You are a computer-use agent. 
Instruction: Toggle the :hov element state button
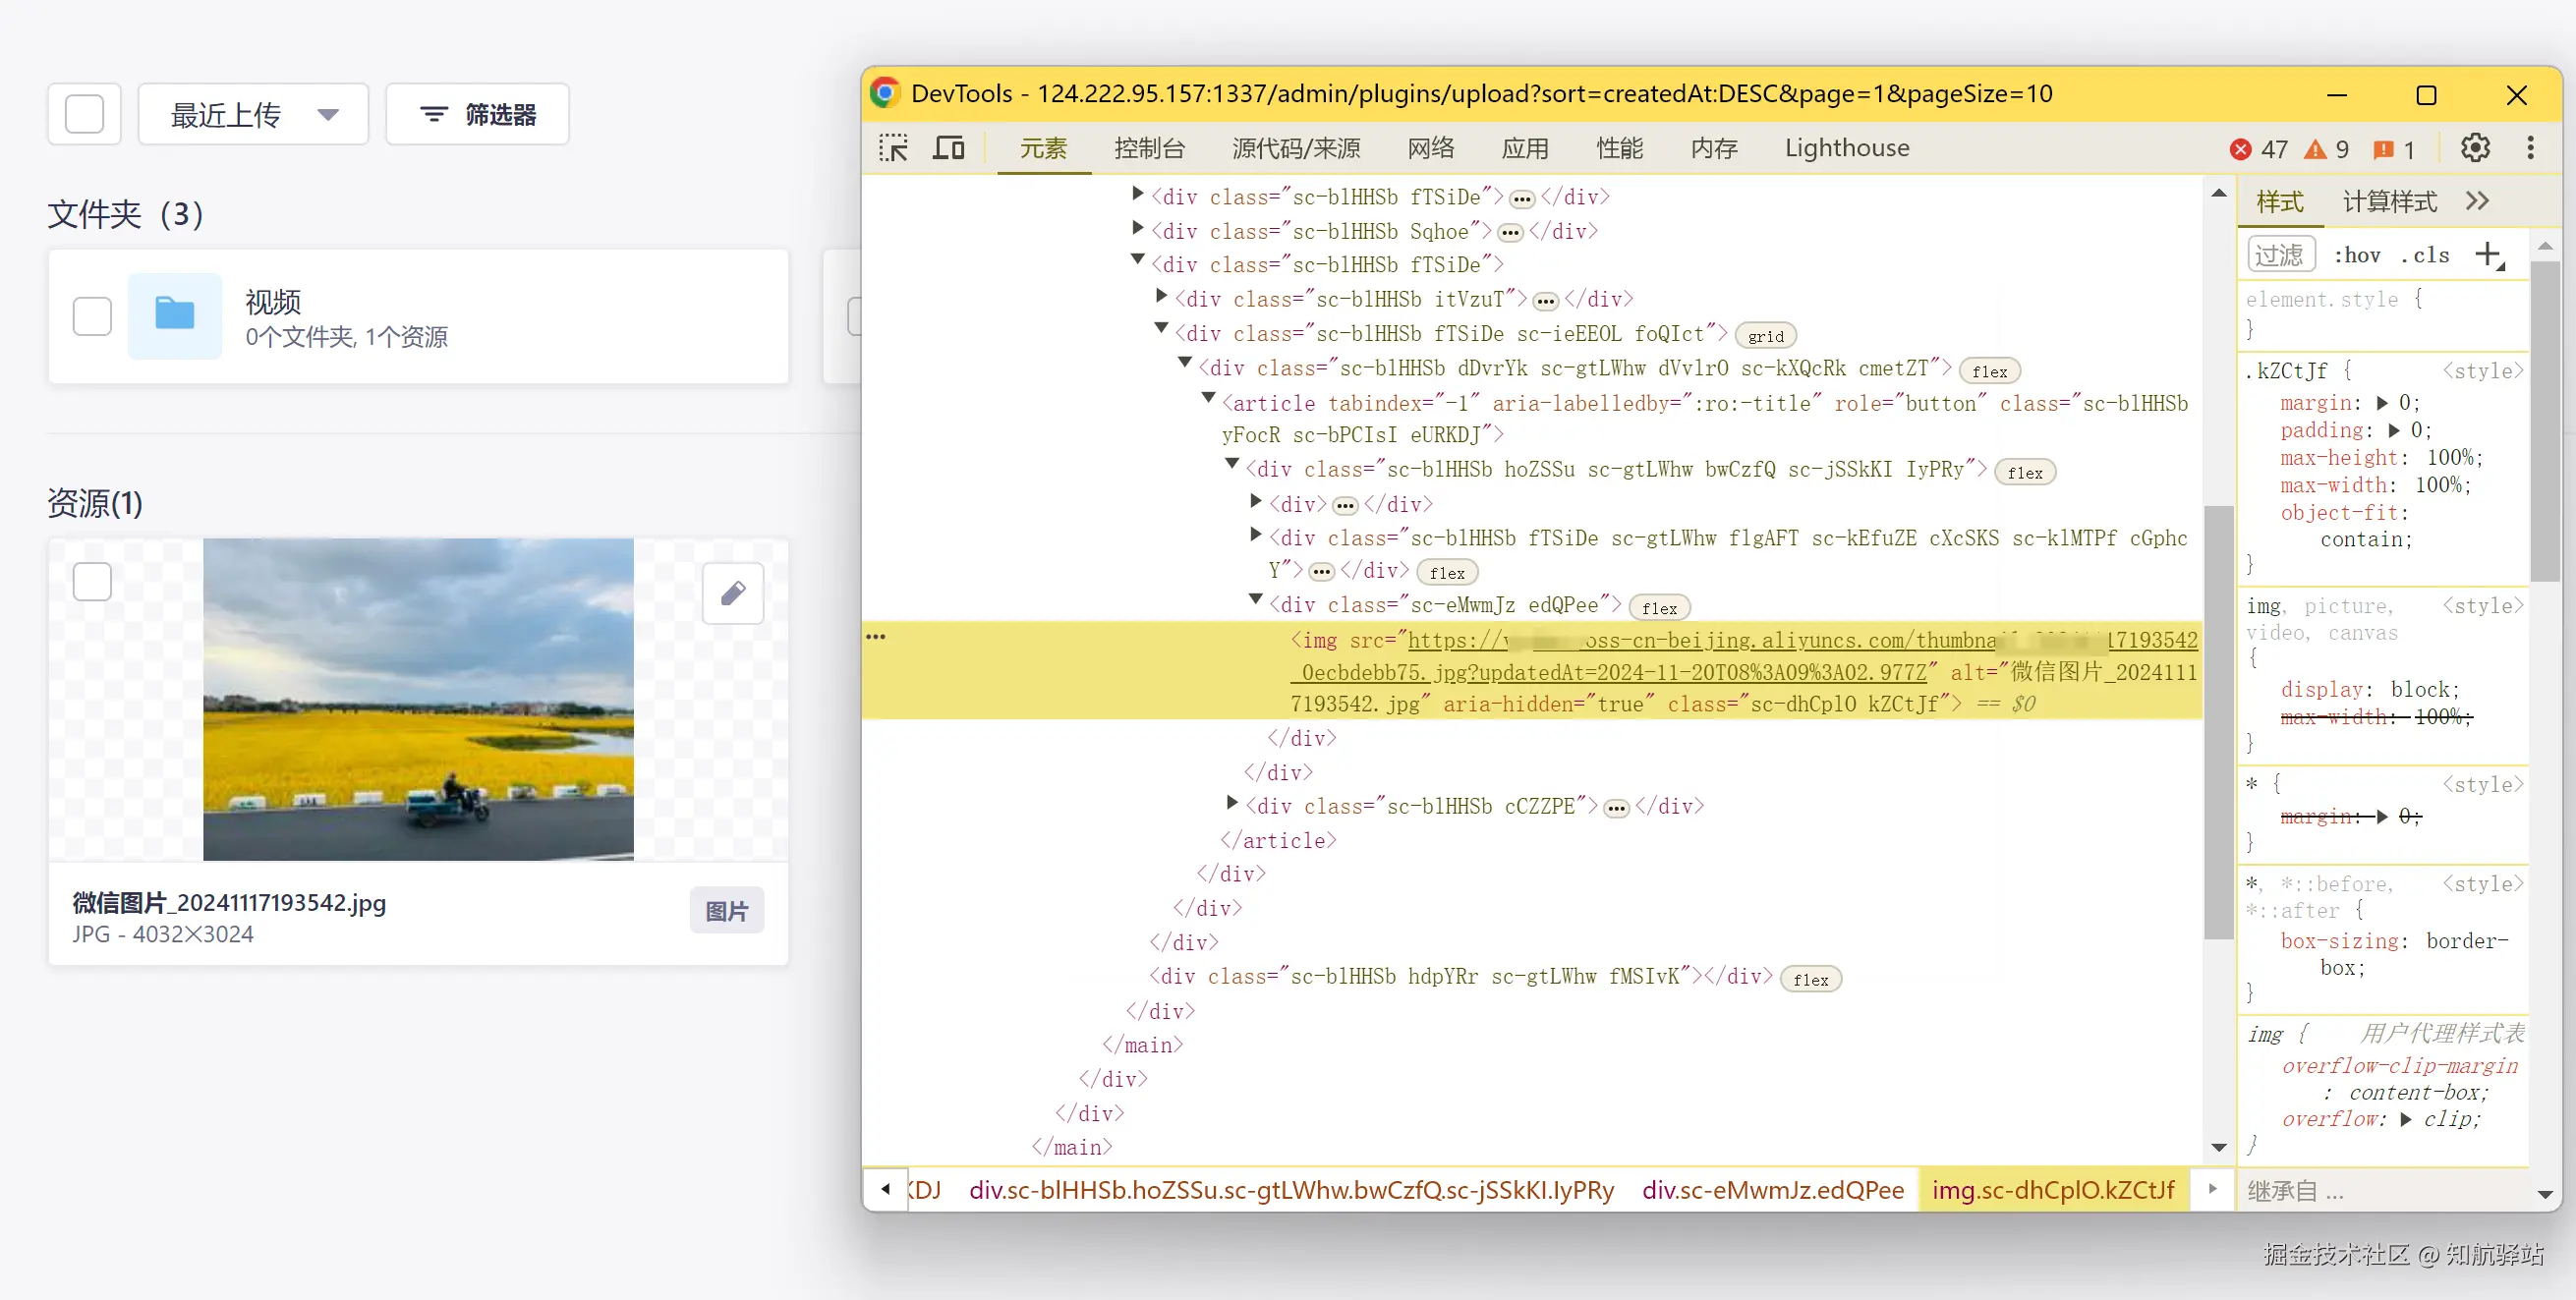(2357, 255)
